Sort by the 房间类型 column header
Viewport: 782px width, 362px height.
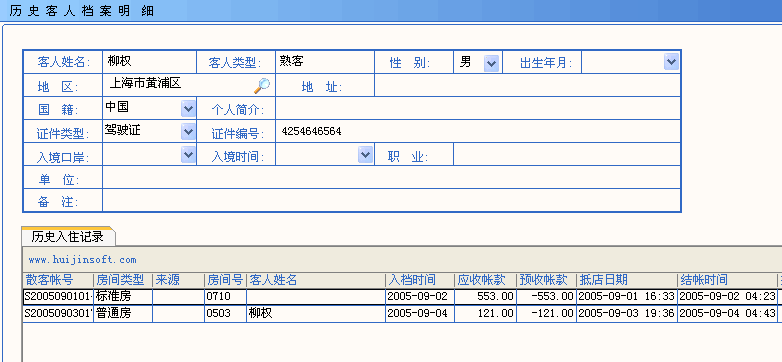click(123, 280)
